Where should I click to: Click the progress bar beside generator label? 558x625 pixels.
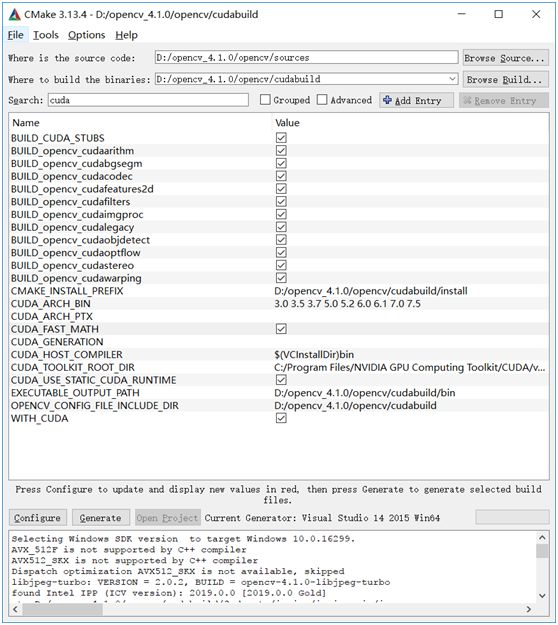pos(512,517)
